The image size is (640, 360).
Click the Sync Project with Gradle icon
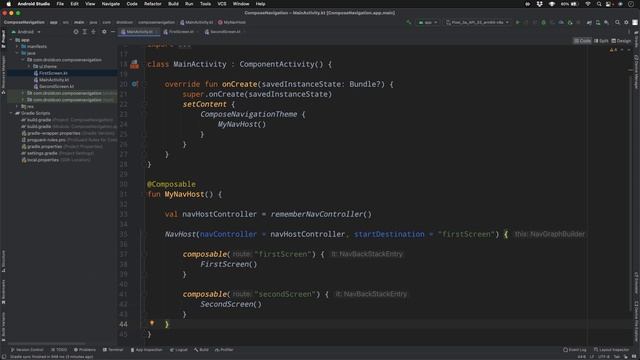(589, 22)
